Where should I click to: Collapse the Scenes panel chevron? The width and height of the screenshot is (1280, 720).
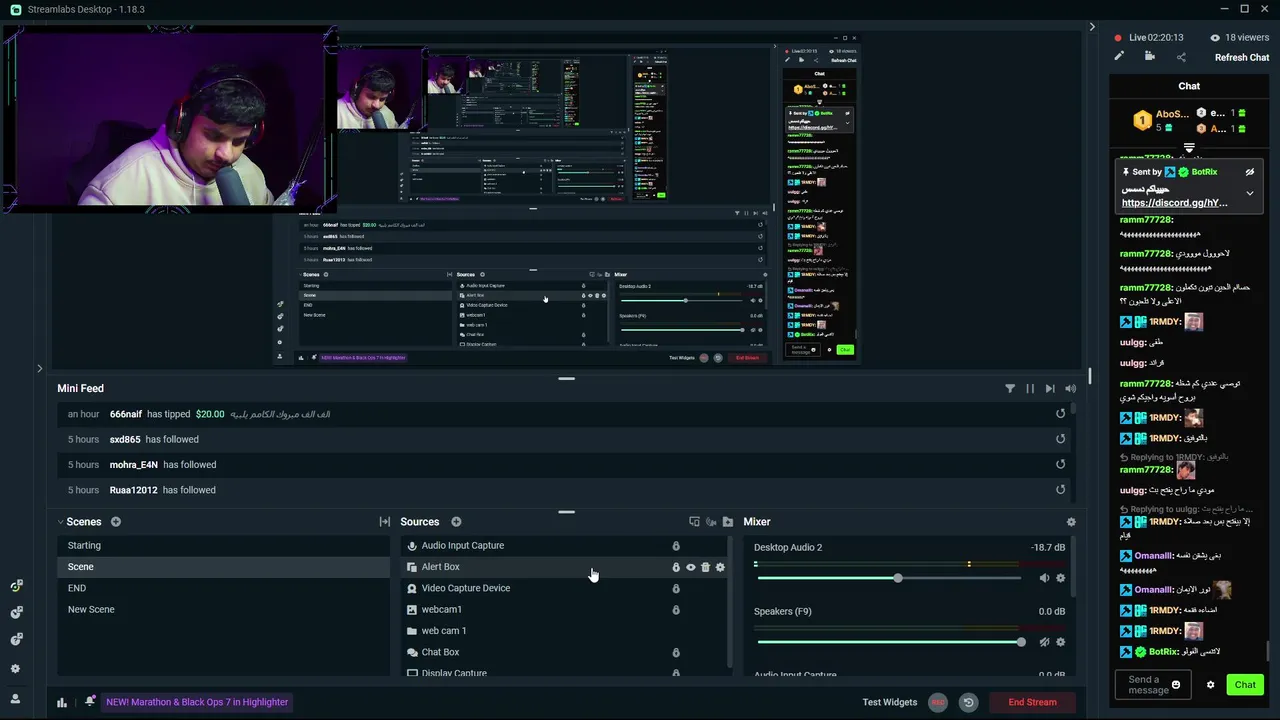point(60,522)
